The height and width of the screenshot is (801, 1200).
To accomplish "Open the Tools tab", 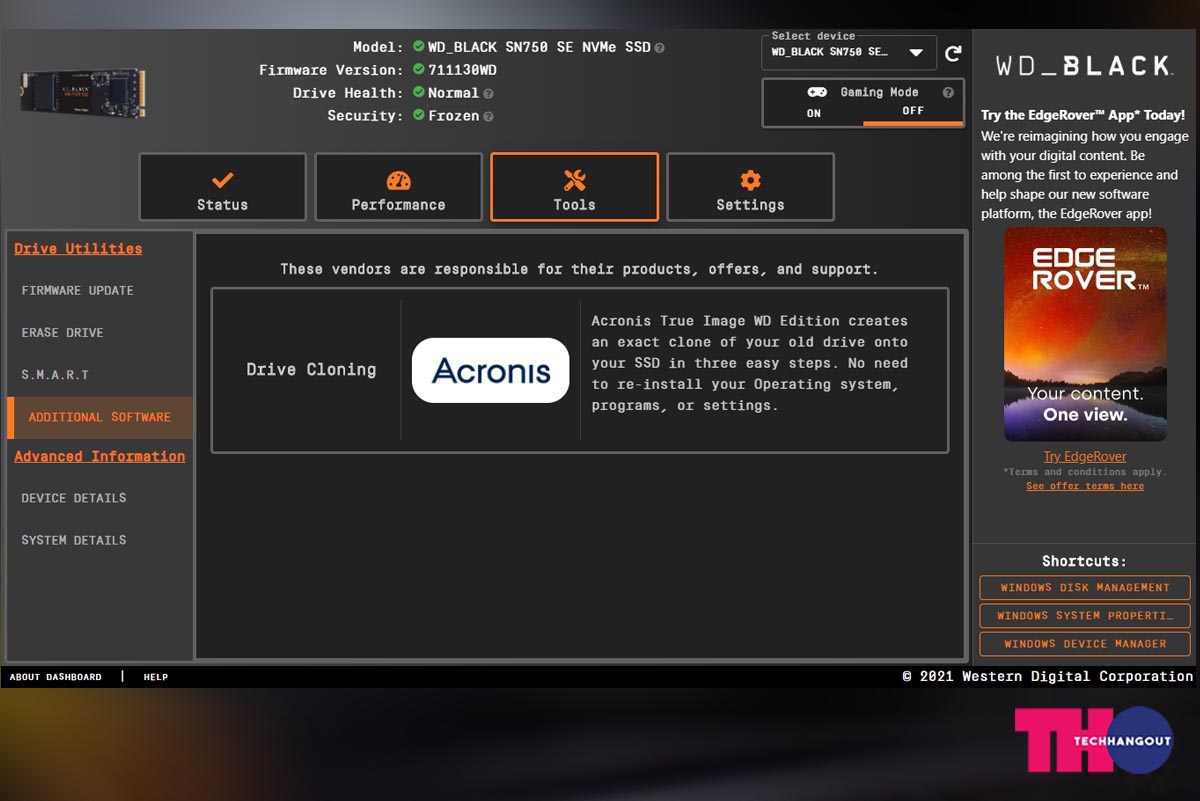I will pos(574,187).
